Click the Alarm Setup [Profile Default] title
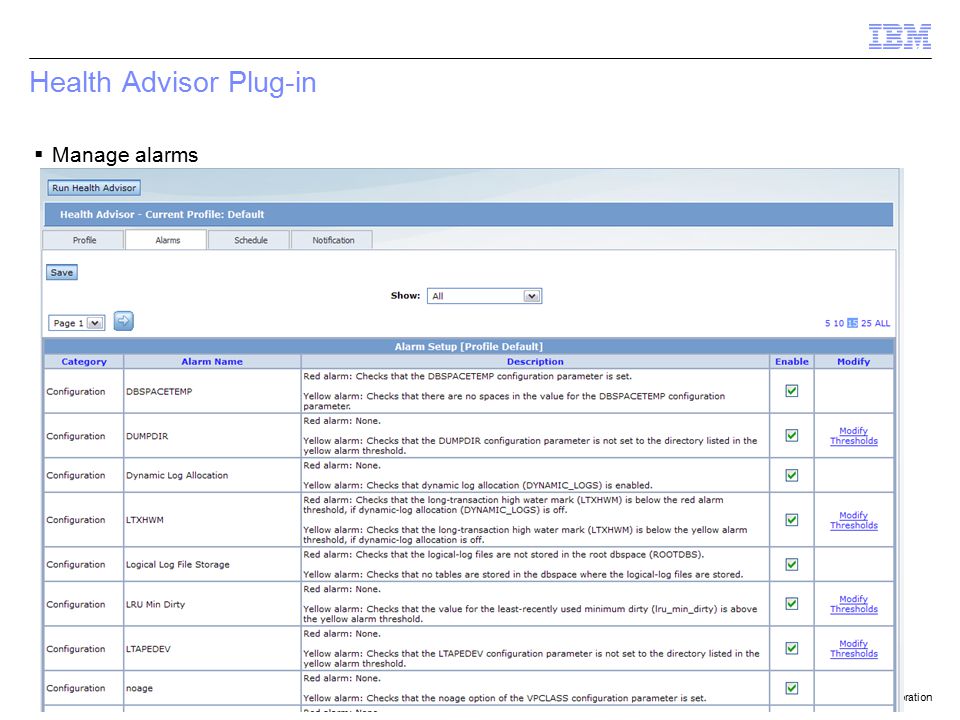This screenshot has width=960, height=720. 468,347
